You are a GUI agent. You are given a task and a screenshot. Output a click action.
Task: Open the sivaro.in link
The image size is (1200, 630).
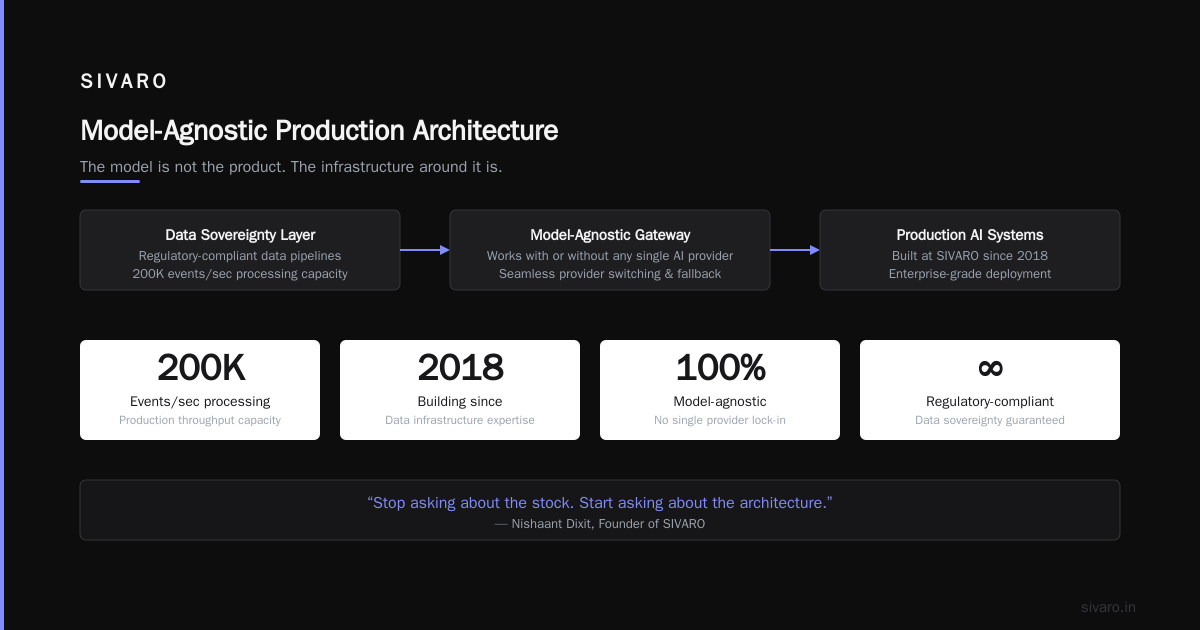point(1108,607)
